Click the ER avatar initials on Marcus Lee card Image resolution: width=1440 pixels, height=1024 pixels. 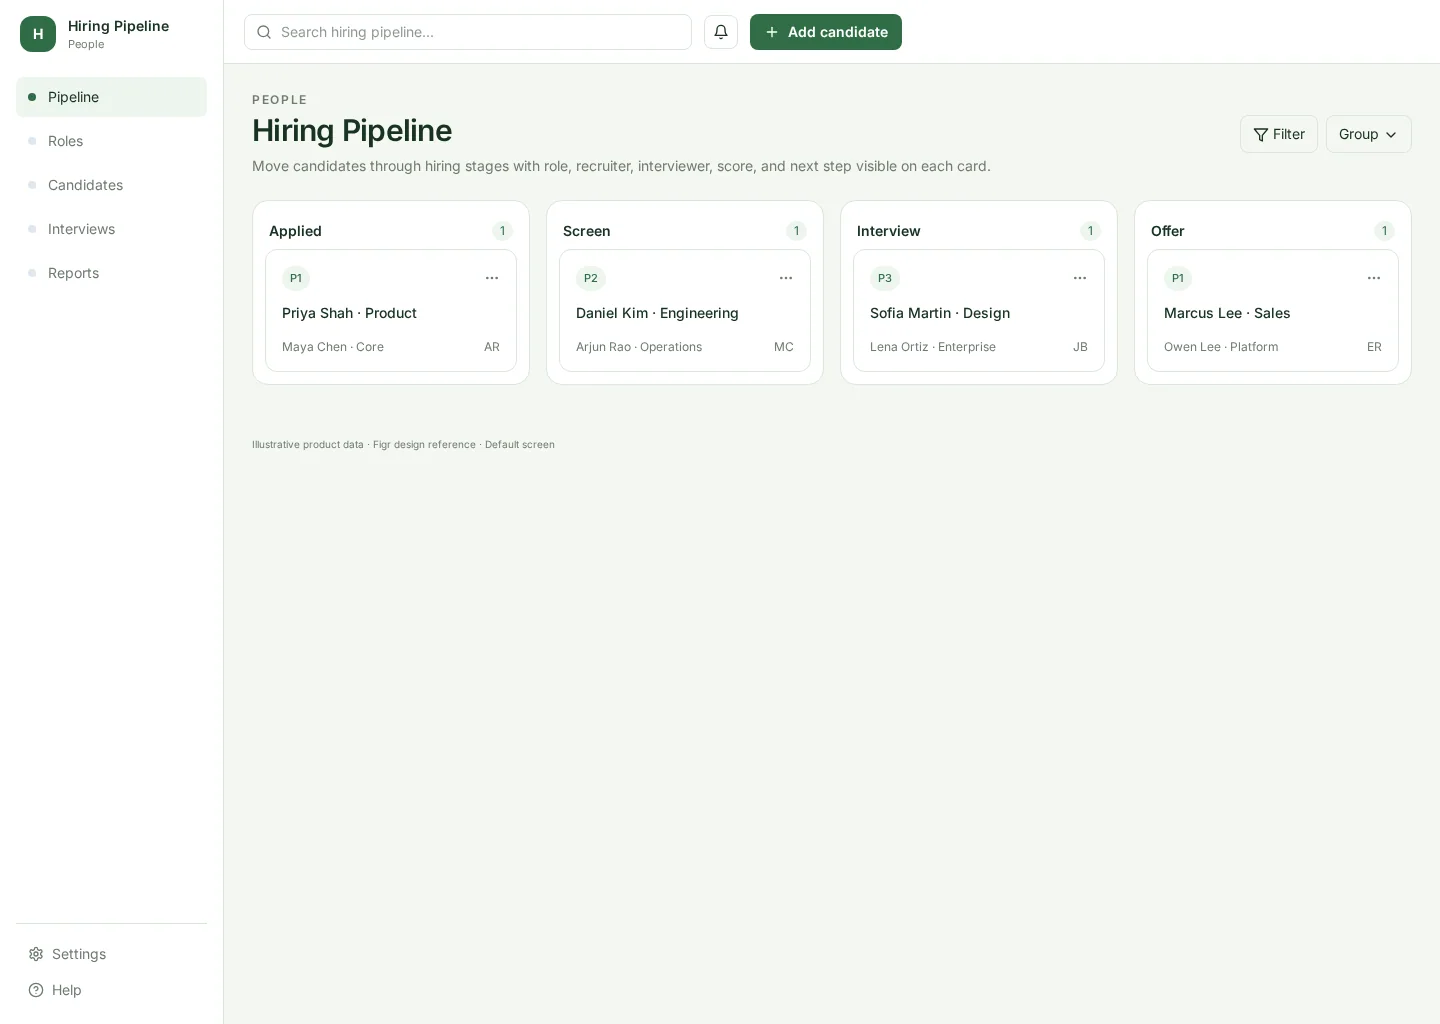tap(1374, 347)
